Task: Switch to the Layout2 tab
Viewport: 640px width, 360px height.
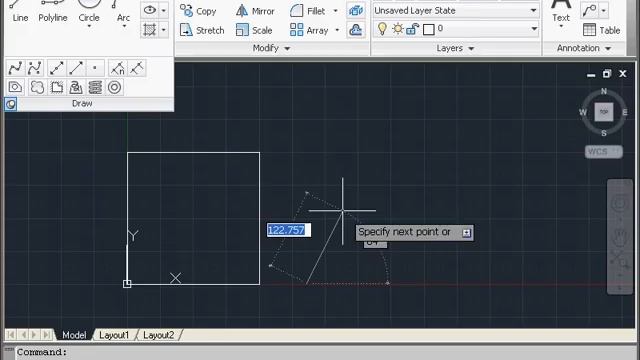Action: pyautogui.click(x=158, y=335)
